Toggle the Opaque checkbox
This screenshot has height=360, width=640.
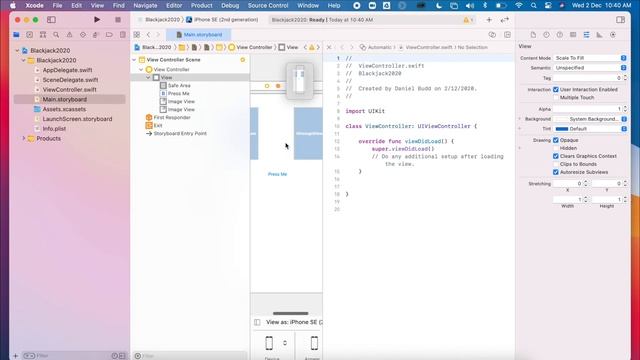click(x=556, y=140)
